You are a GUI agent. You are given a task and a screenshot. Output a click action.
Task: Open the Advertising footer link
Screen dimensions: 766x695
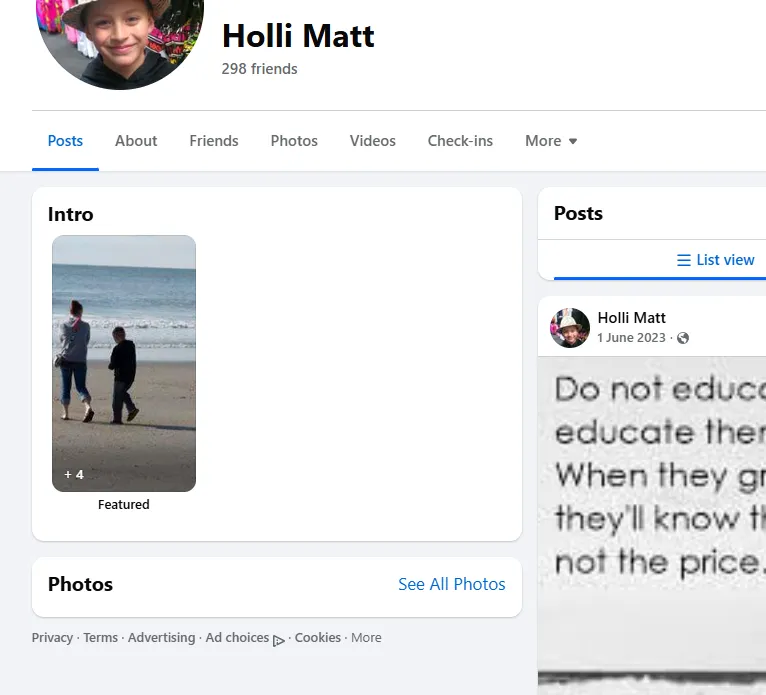coord(161,637)
